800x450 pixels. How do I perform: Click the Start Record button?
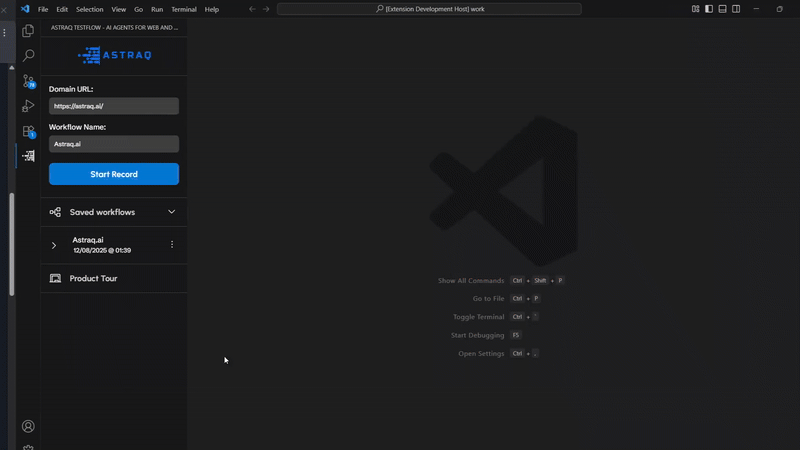(114, 174)
